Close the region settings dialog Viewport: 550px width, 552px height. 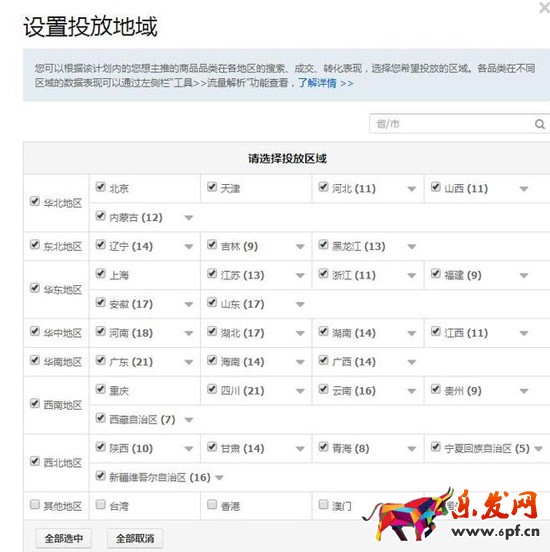pyautogui.click(x=544, y=7)
